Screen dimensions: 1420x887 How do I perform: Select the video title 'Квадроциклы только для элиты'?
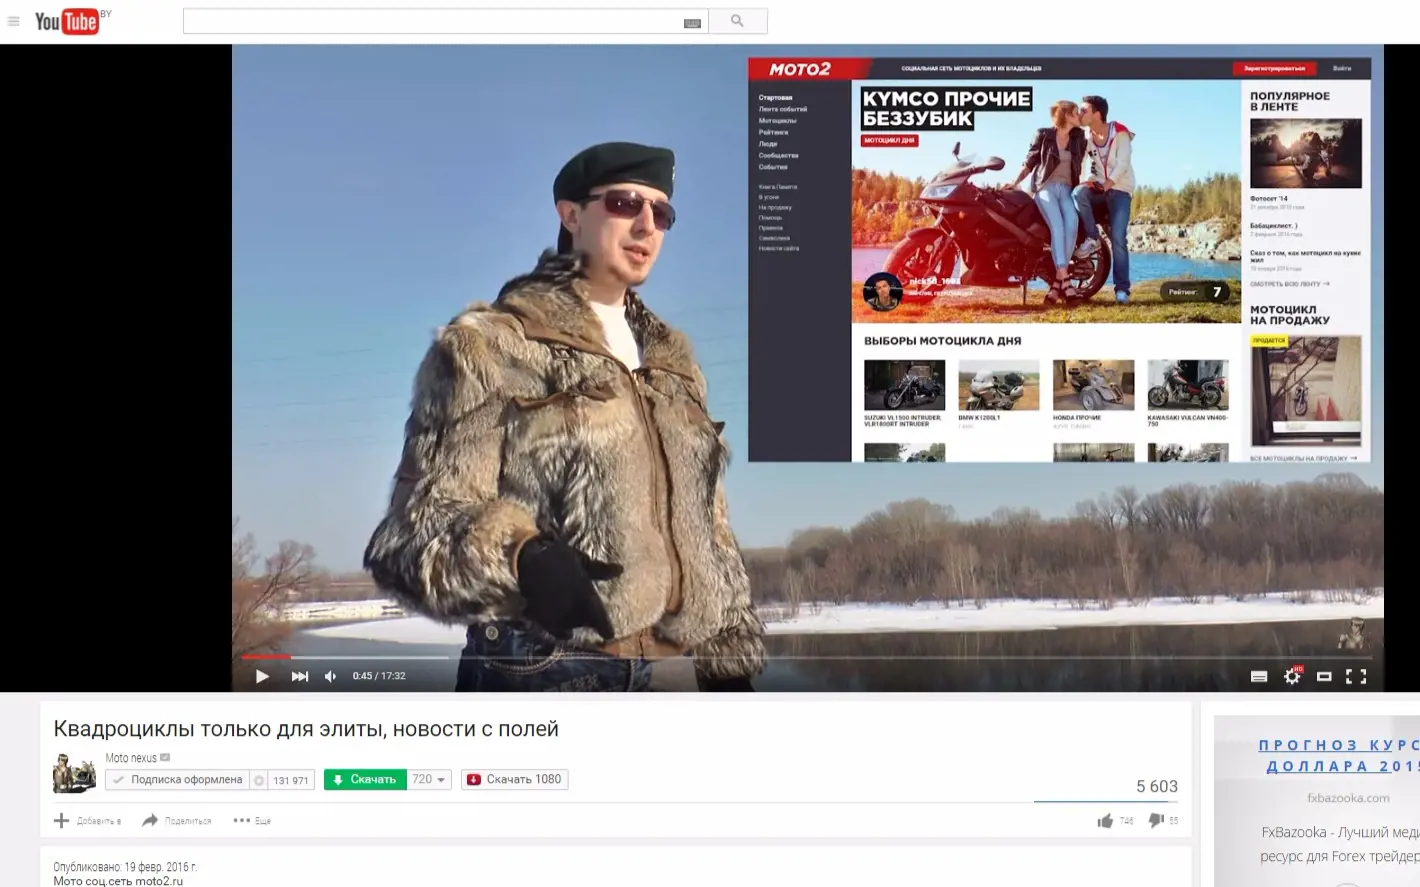[306, 729]
